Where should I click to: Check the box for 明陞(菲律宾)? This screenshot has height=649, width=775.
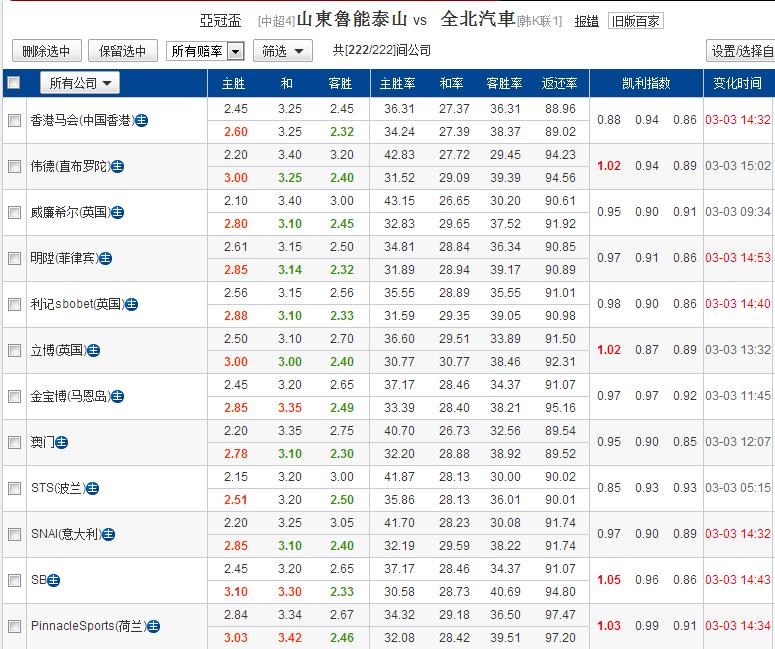tap(14, 259)
